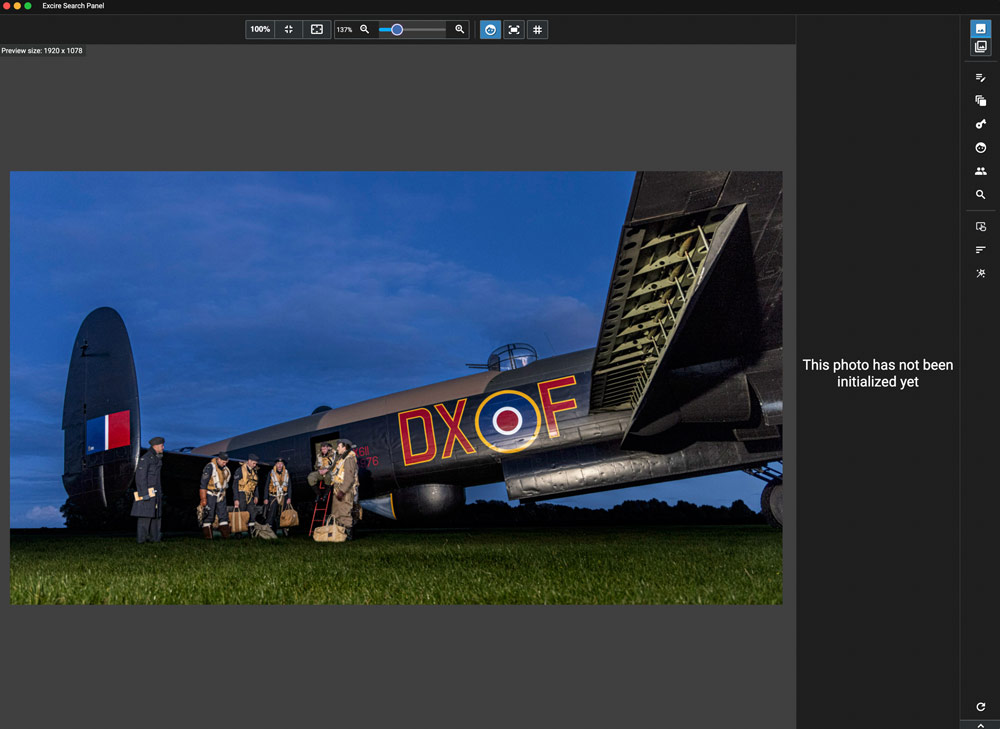Click the Lancaster bomber photo preview
This screenshot has height=729, width=1000.
(396, 388)
